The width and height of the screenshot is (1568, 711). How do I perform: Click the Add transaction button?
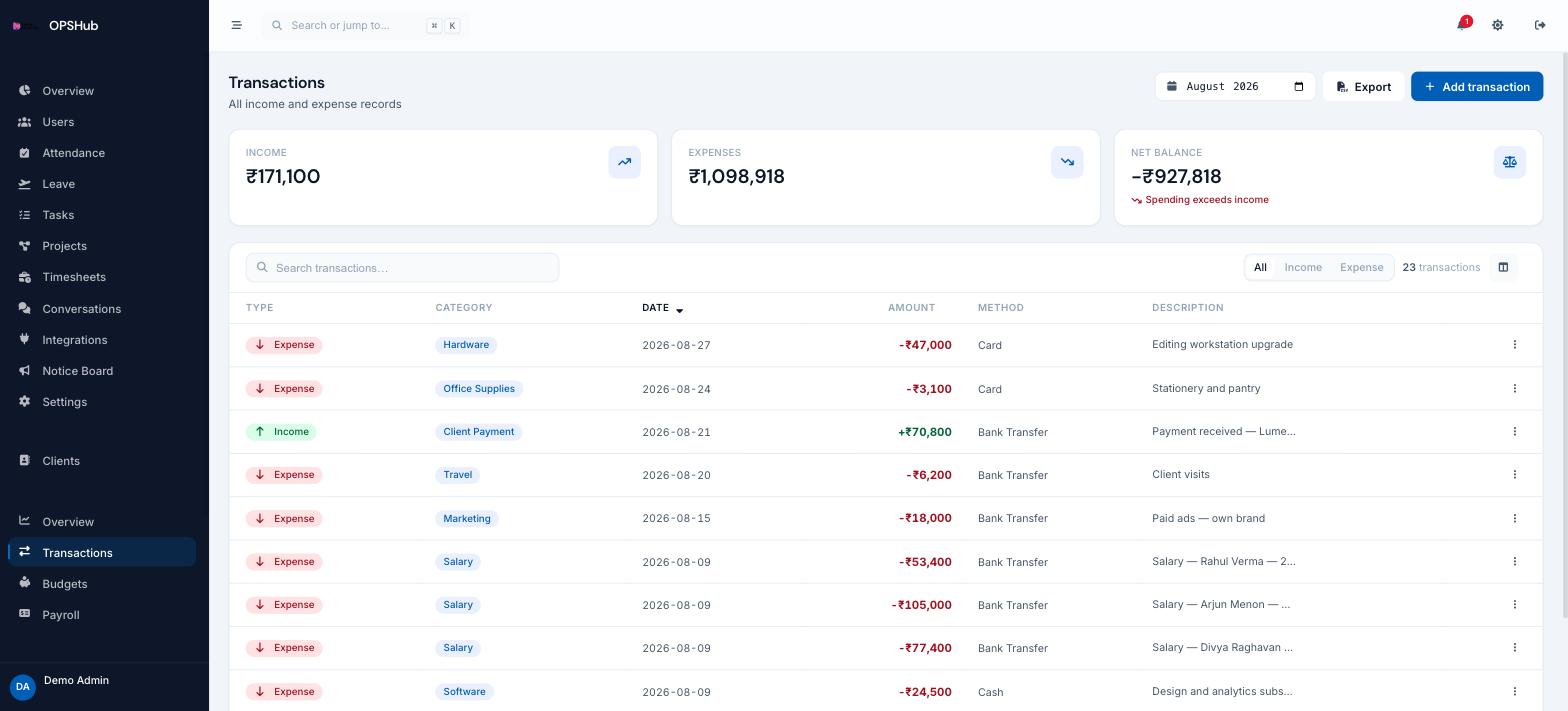pyautogui.click(x=1476, y=86)
